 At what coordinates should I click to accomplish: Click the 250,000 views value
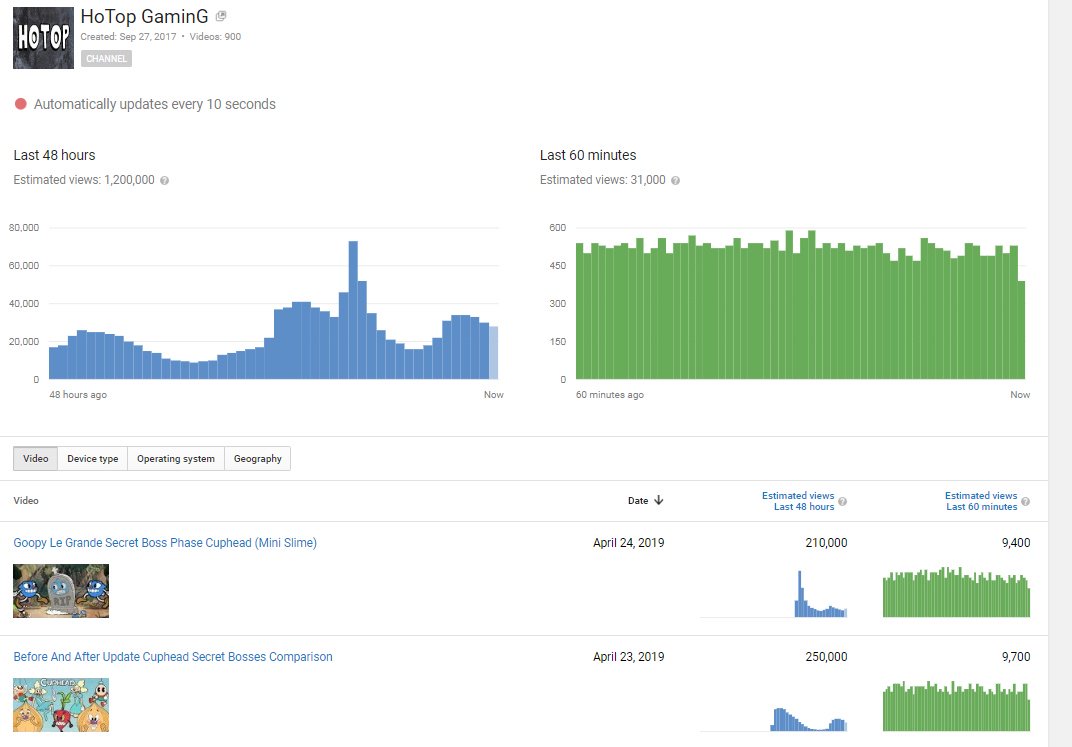[x=826, y=657]
